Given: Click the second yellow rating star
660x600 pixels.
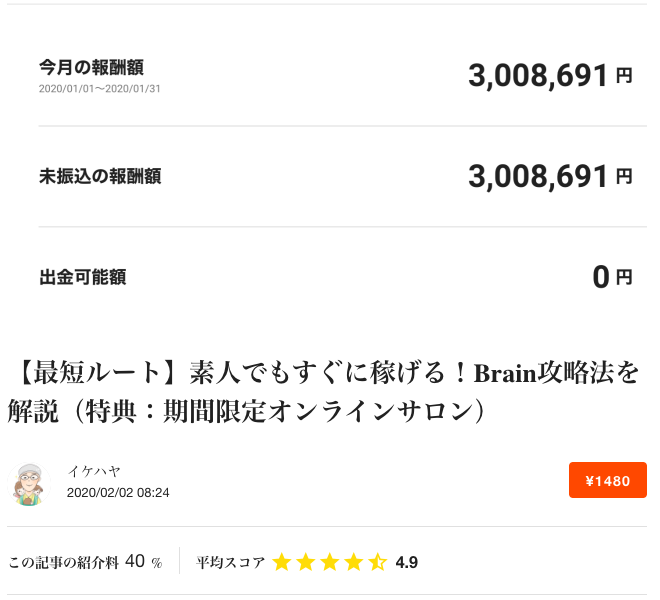Looking at the screenshot, I should coord(306,562).
